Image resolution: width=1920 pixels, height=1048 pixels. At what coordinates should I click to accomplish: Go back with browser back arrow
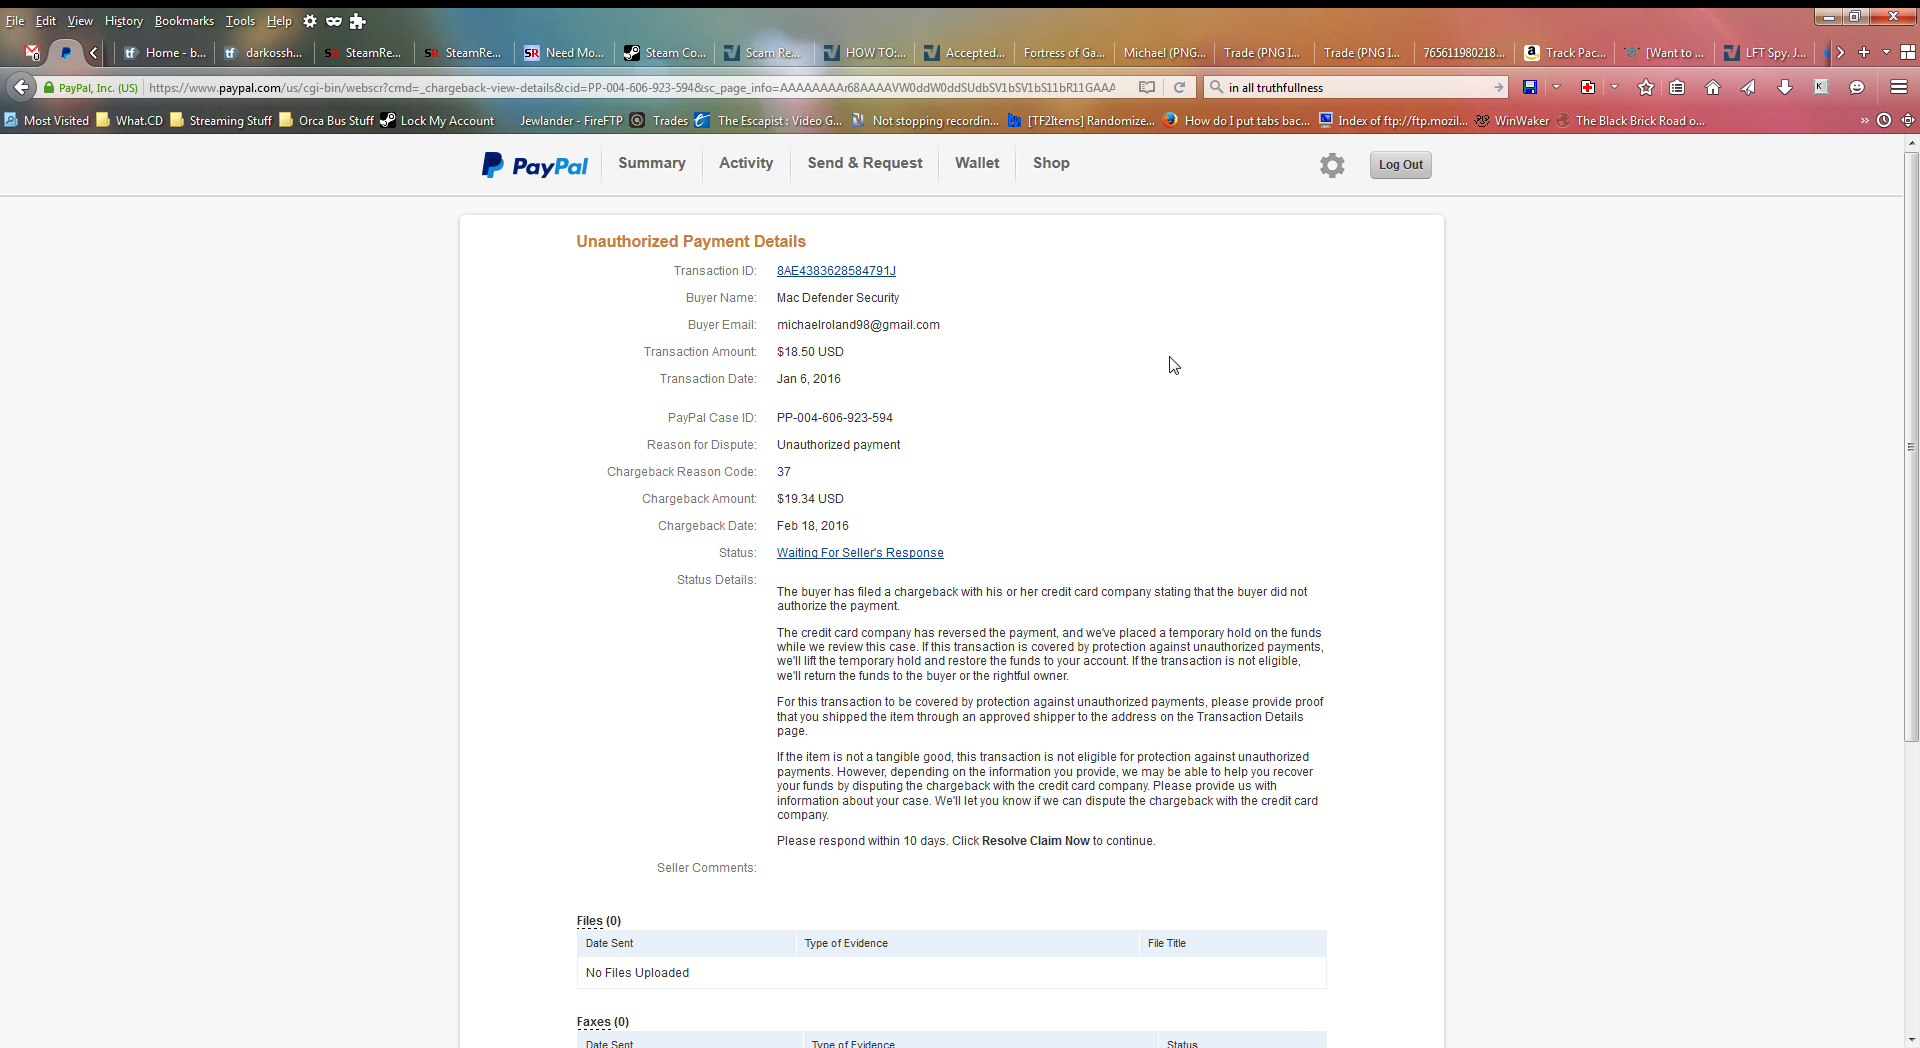pyautogui.click(x=22, y=88)
